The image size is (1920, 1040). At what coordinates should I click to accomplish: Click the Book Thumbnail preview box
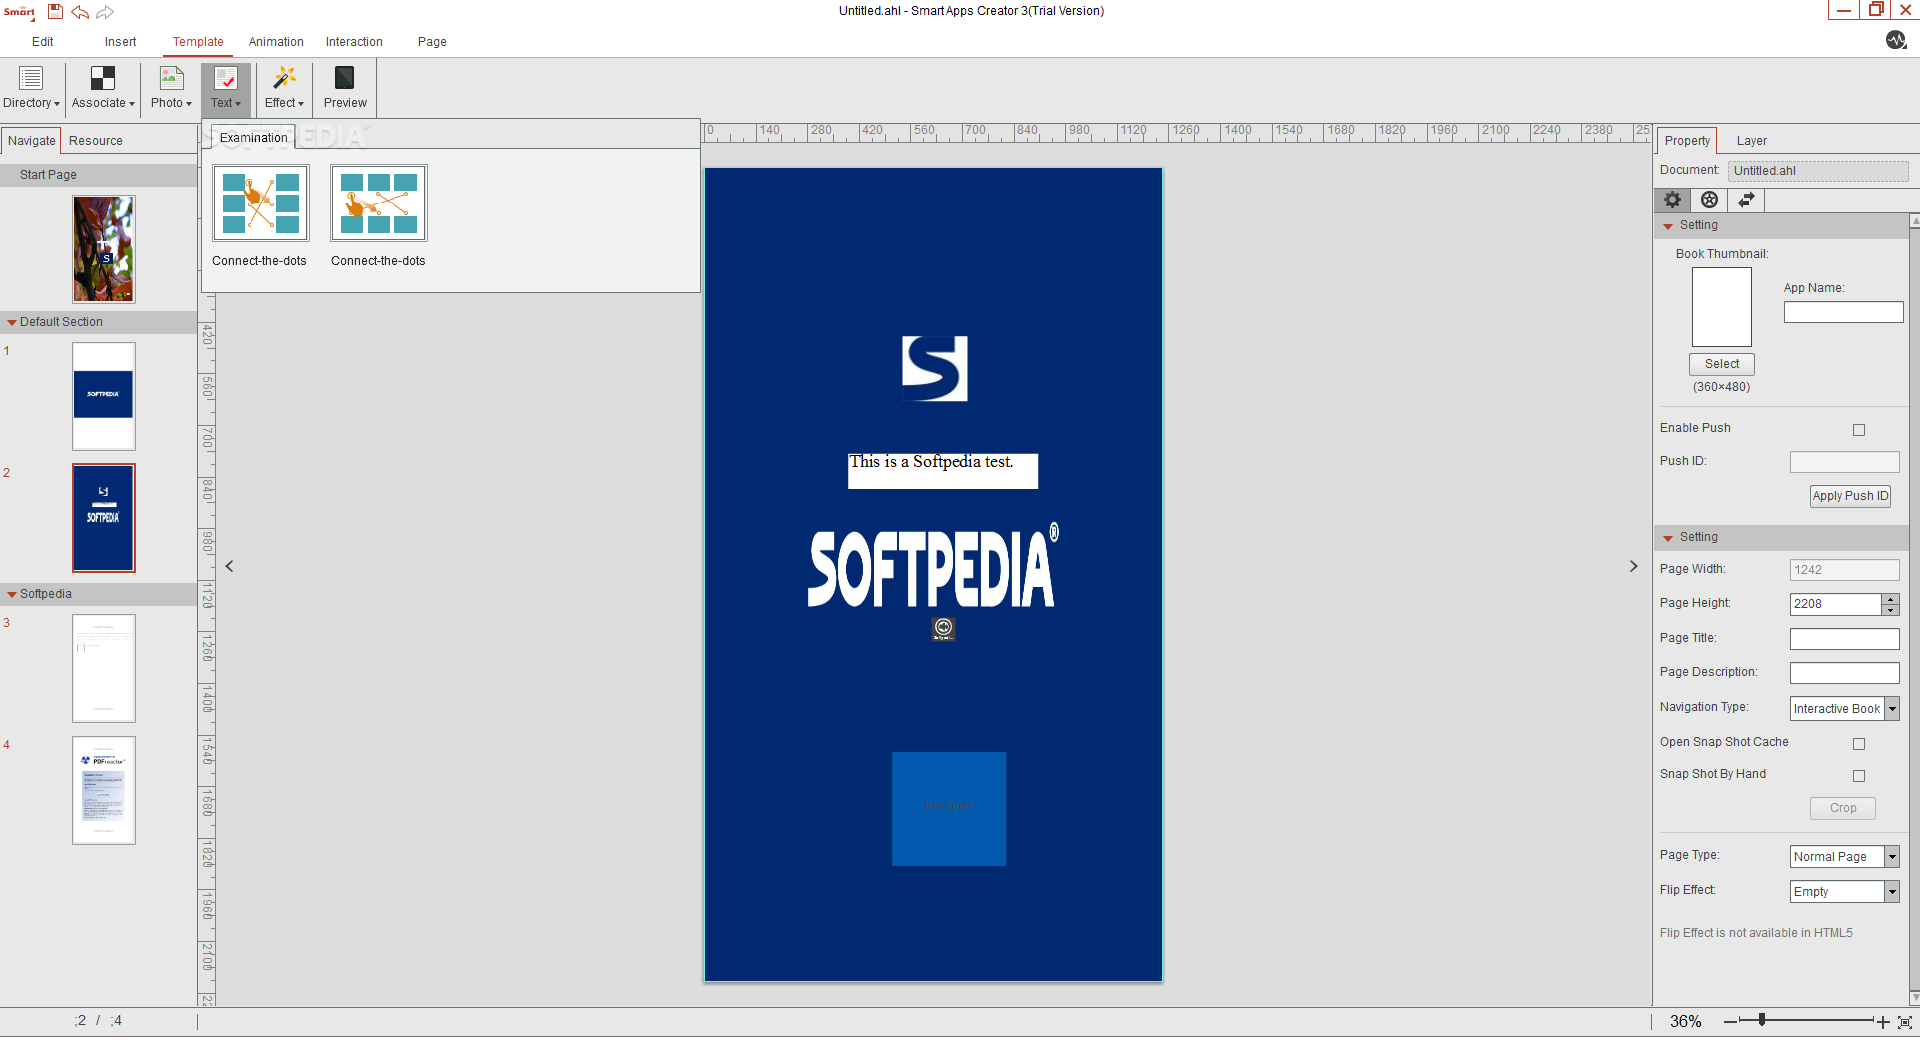pyautogui.click(x=1722, y=307)
